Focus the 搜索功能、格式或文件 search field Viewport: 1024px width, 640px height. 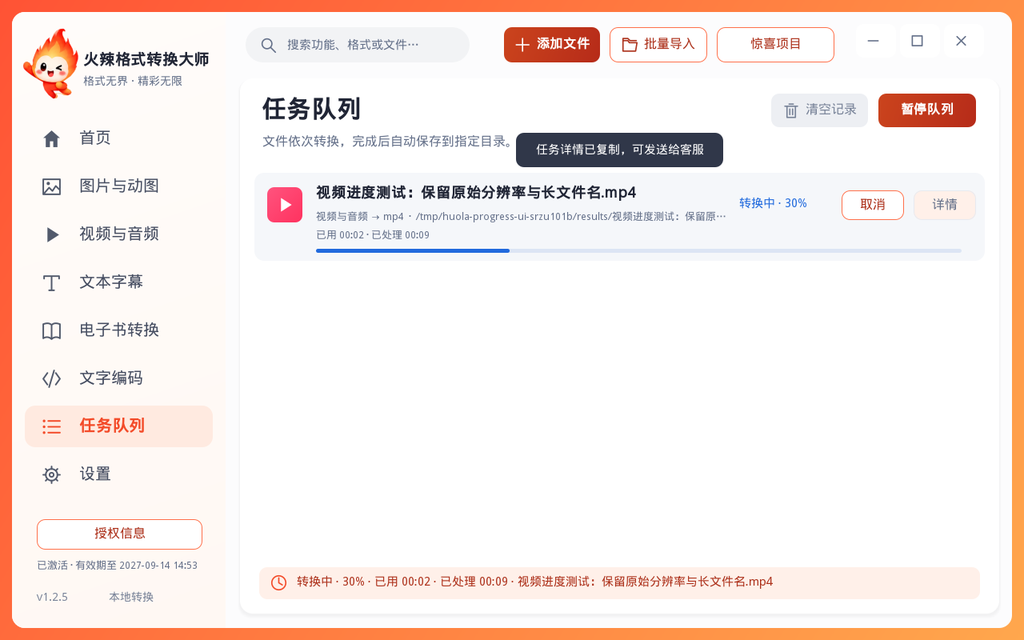coord(357,45)
